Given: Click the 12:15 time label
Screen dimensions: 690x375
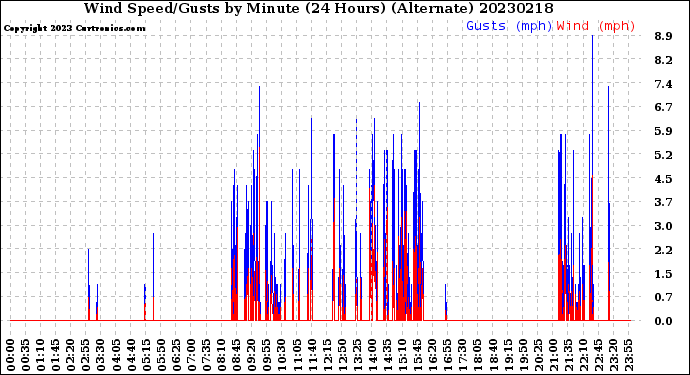Looking at the screenshot, I should [327, 355].
